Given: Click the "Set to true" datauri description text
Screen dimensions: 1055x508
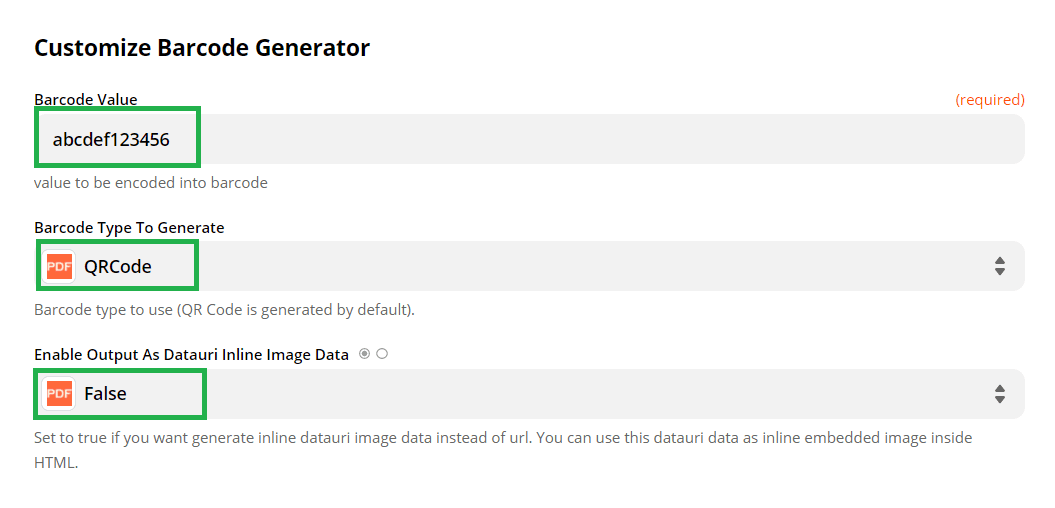Looking at the screenshot, I should click(x=503, y=438).
